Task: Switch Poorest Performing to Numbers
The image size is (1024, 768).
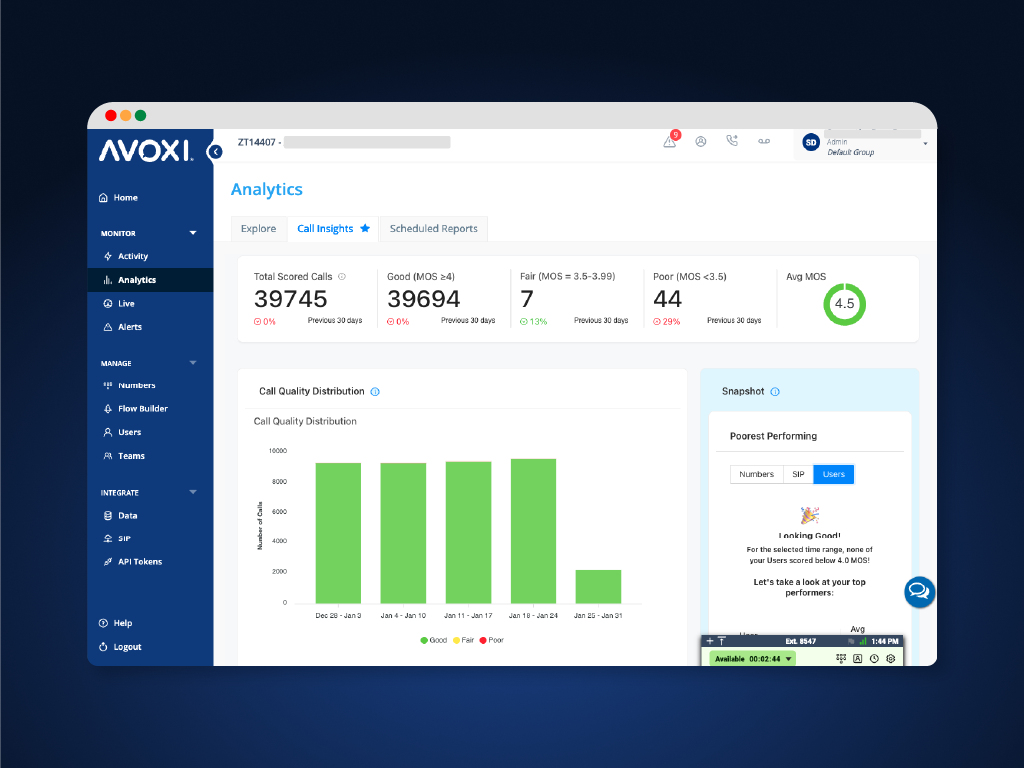Action: [757, 474]
